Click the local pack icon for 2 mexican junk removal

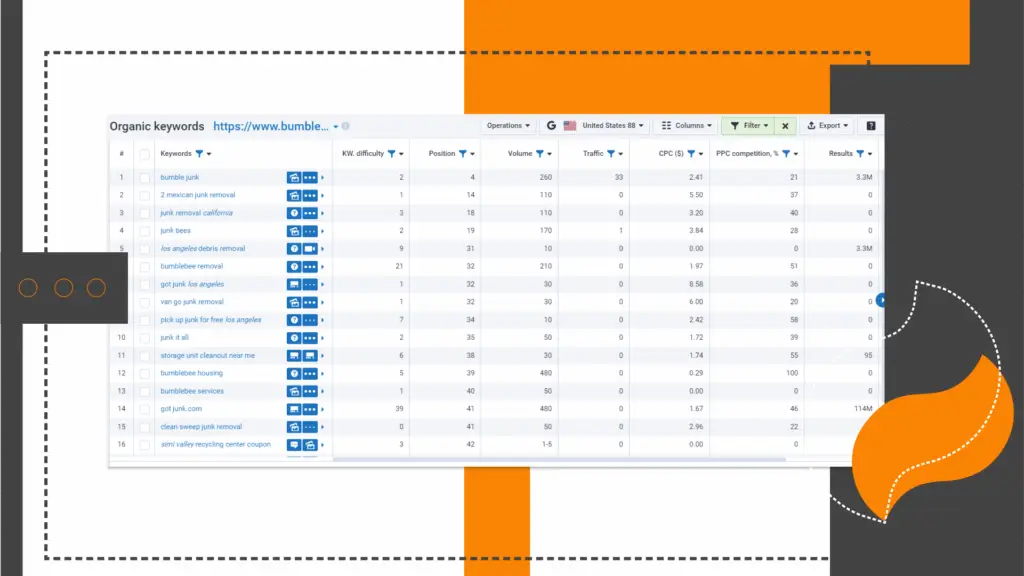[x=294, y=195]
